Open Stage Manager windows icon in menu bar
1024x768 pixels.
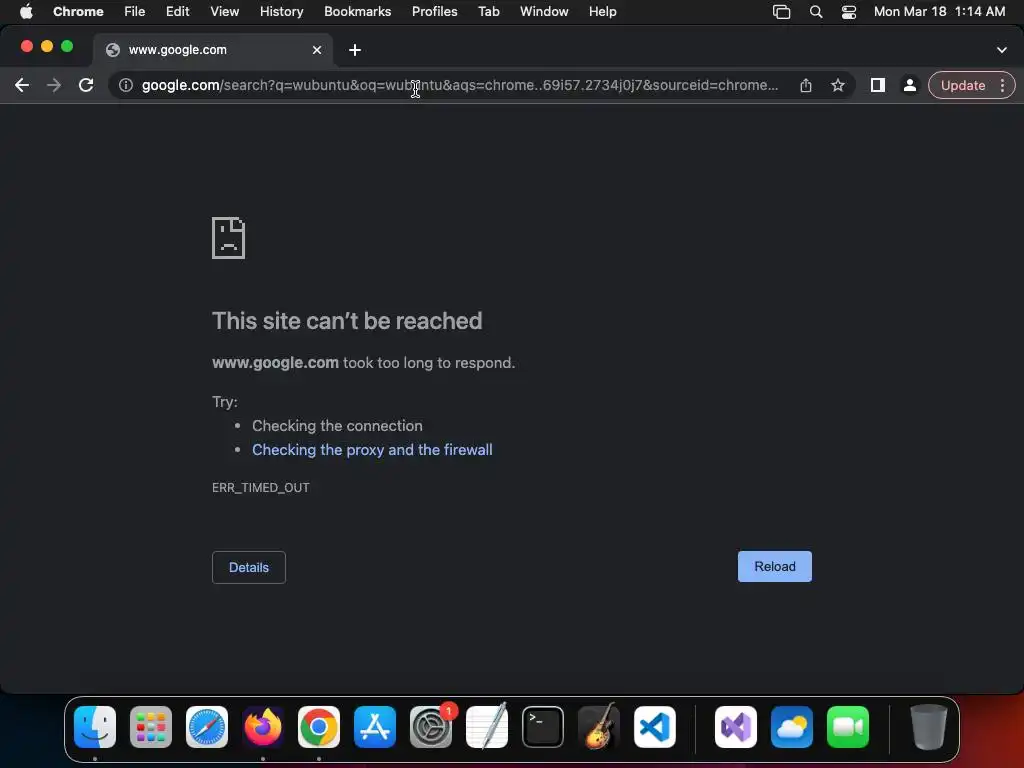click(782, 12)
